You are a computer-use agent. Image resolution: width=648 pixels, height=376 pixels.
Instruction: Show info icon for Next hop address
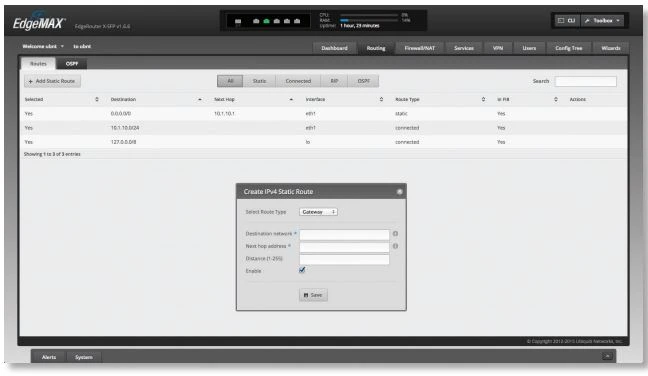point(395,246)
